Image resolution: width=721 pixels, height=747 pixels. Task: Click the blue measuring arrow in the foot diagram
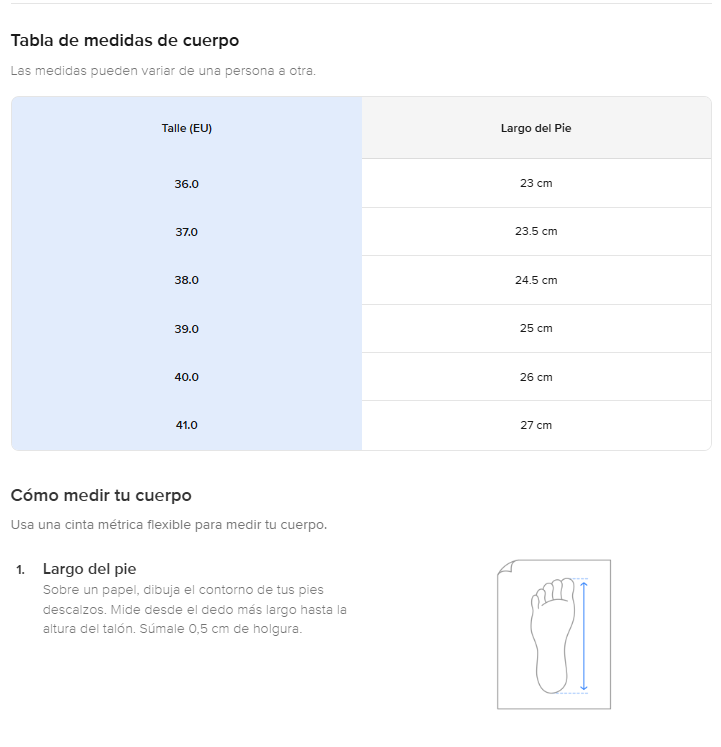click(x=584, y=636)
